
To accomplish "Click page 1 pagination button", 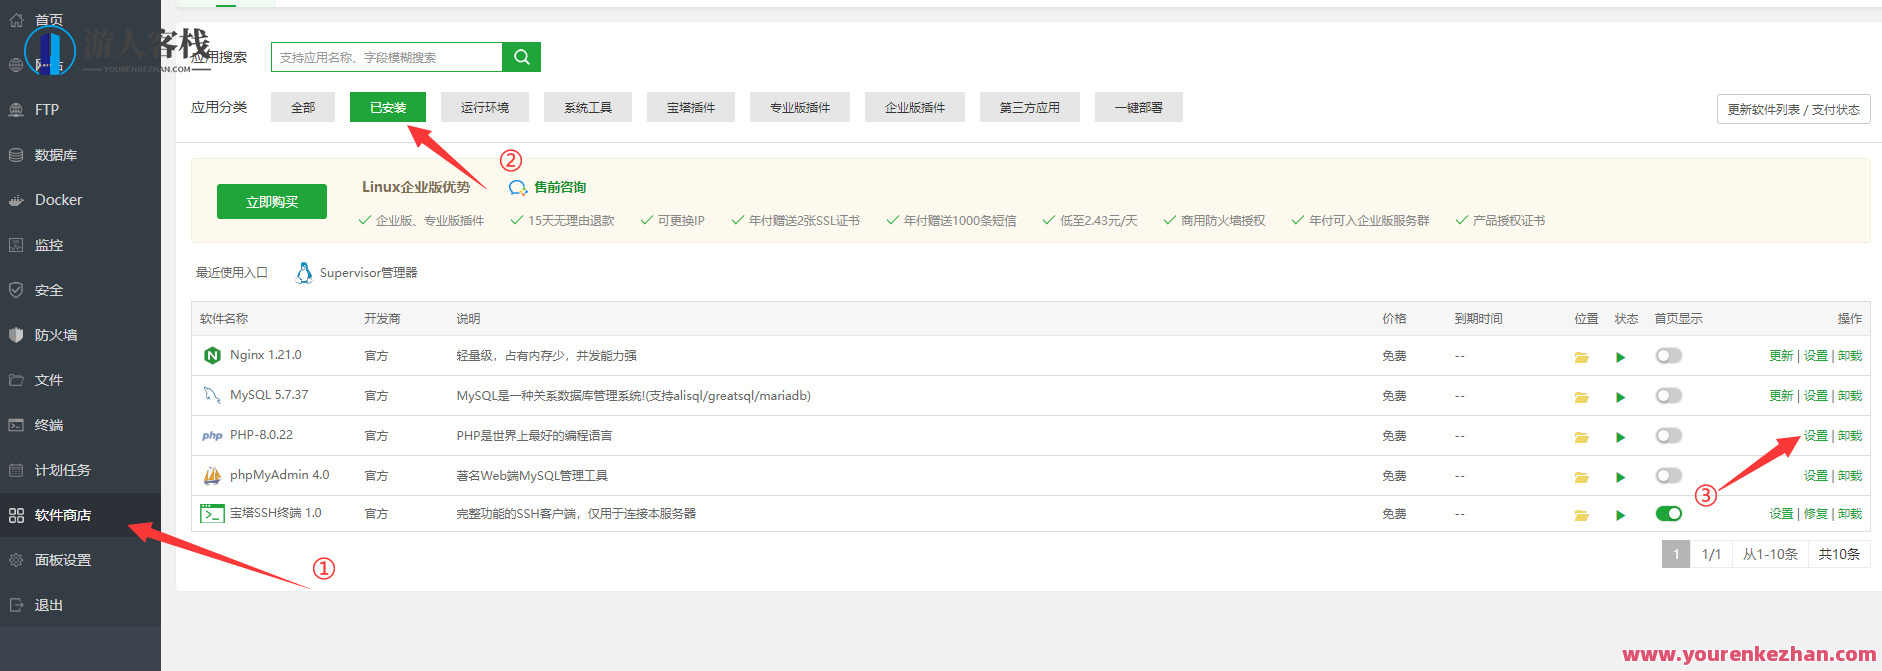I will 1676,554.
